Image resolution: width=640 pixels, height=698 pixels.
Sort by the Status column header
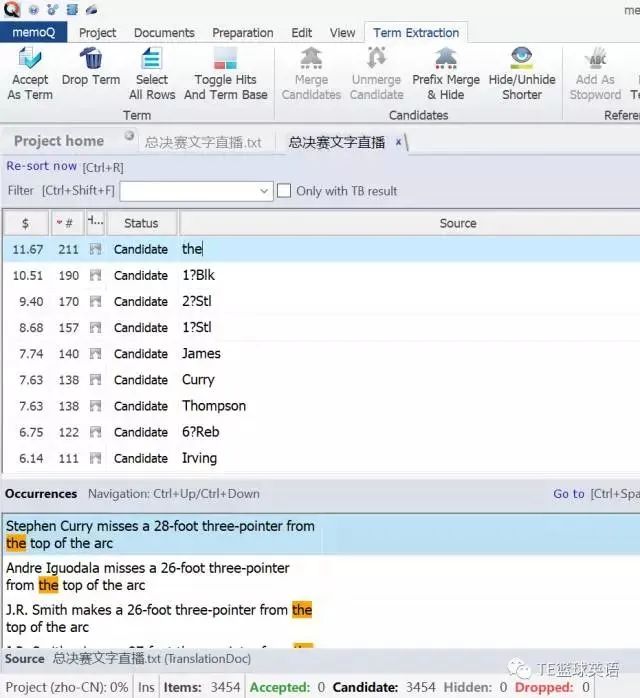(141, 223)
